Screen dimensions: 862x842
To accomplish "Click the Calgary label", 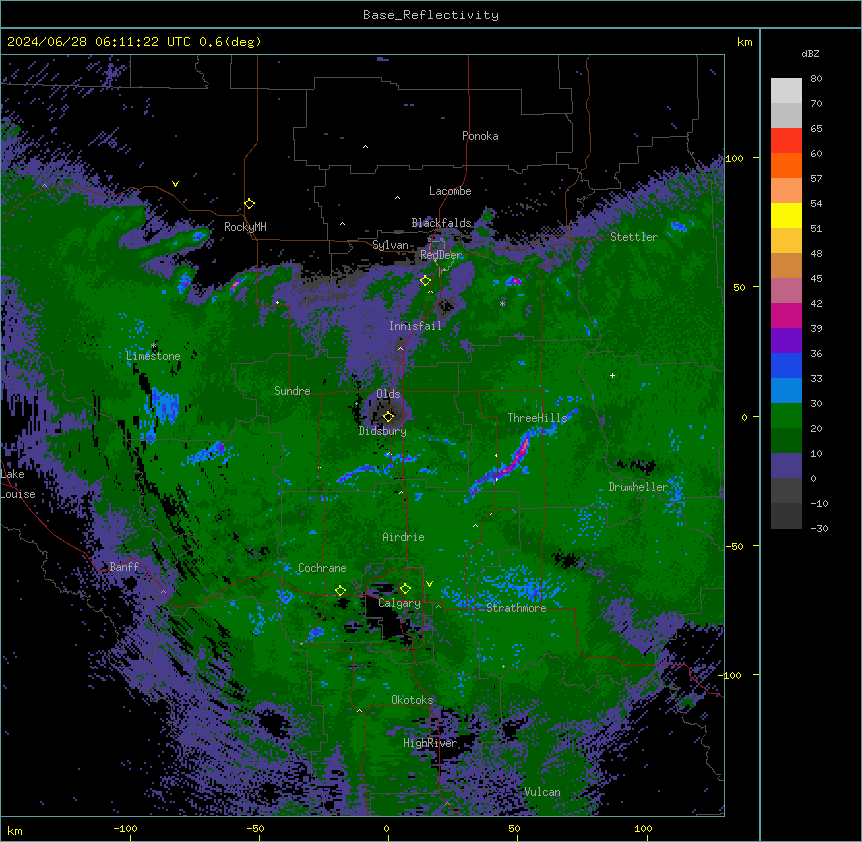I will coord(399,603).
